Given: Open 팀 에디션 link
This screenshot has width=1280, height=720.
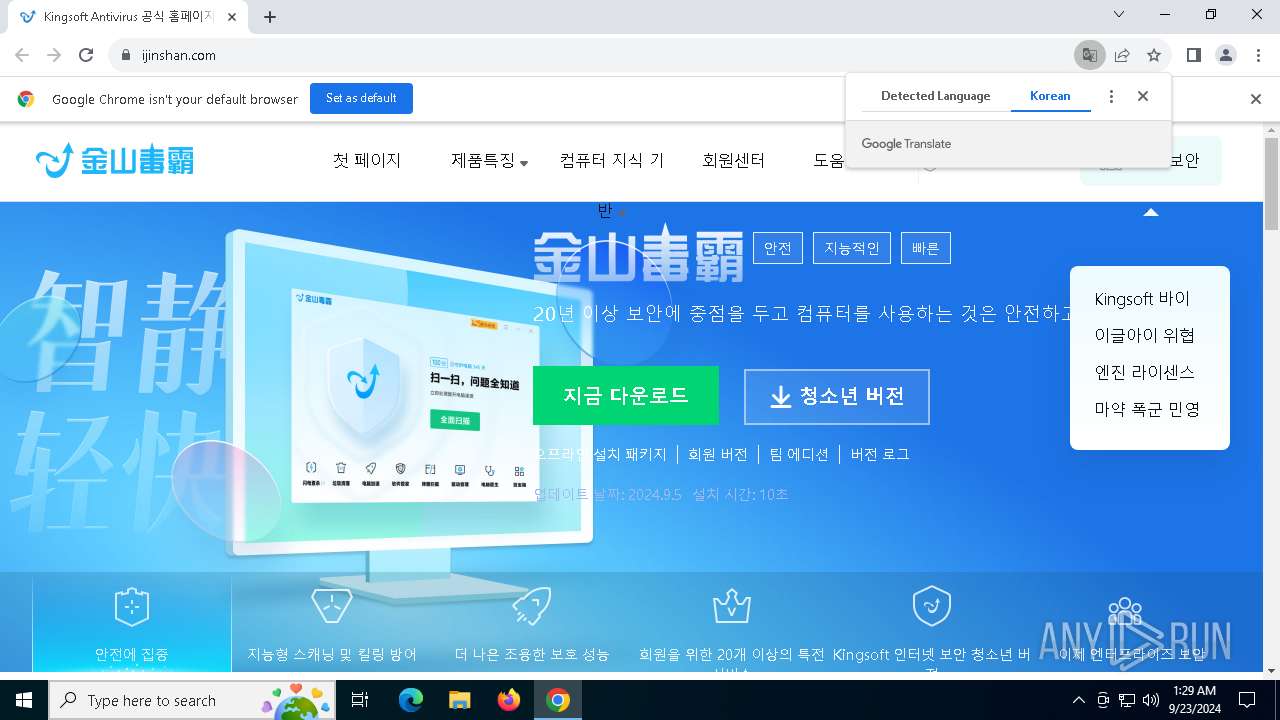Looking at the screenshot, I should click(x=799, y=454).
